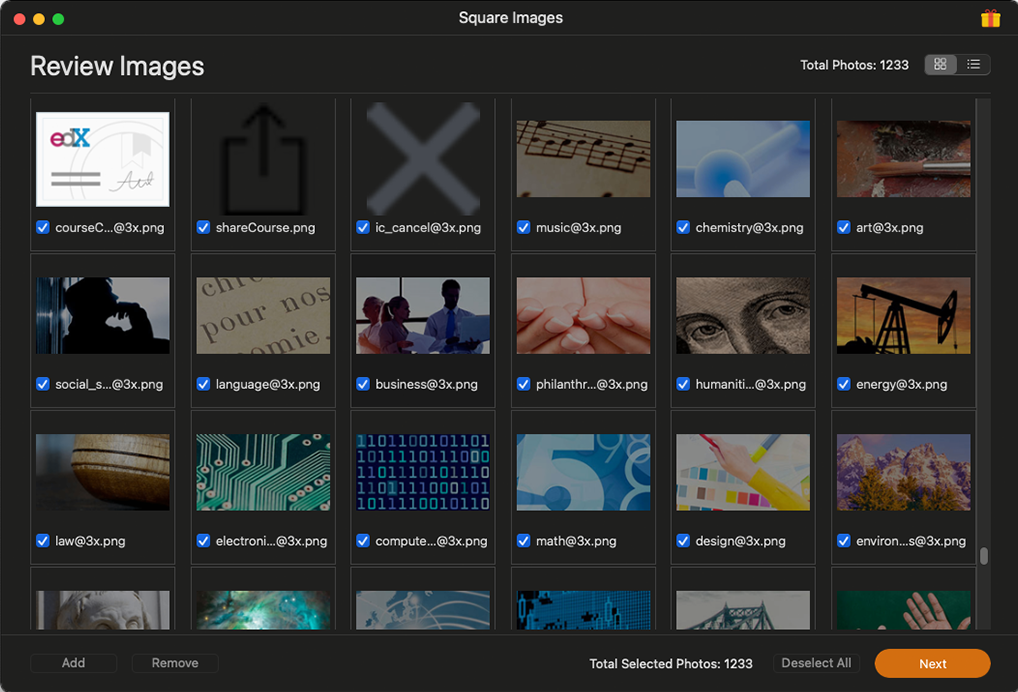Select the art paintbrush thumbnail
1018x692 pixels.
[903, 159]
